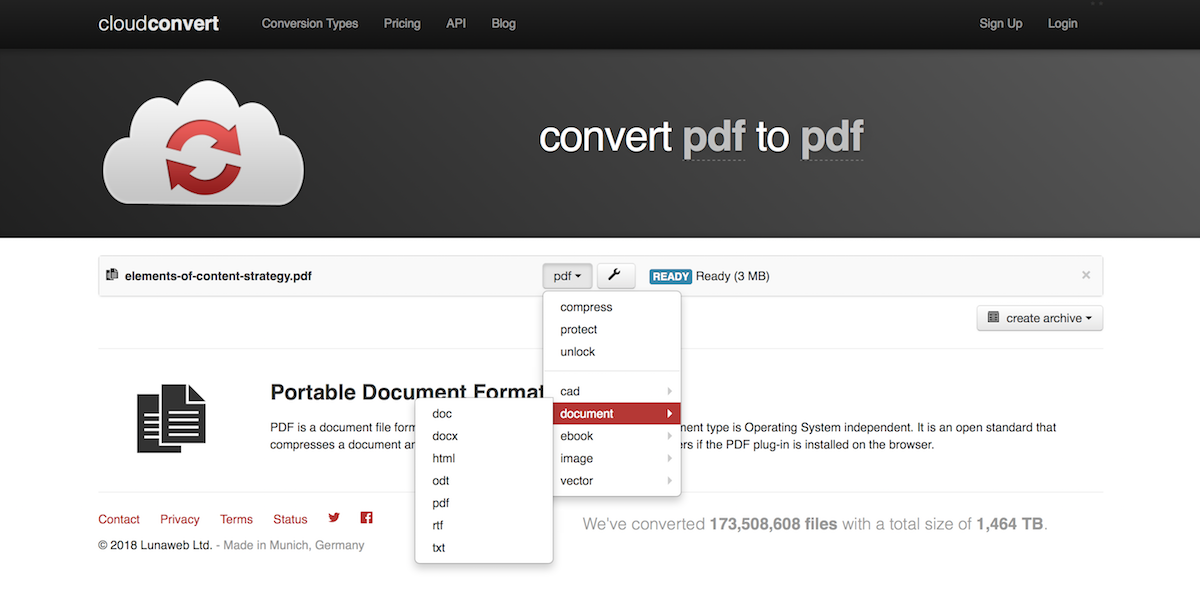The width and height of the screenshot is (1200, 600).
Task: Open the Facebook icon link
Action: point(366,518)
